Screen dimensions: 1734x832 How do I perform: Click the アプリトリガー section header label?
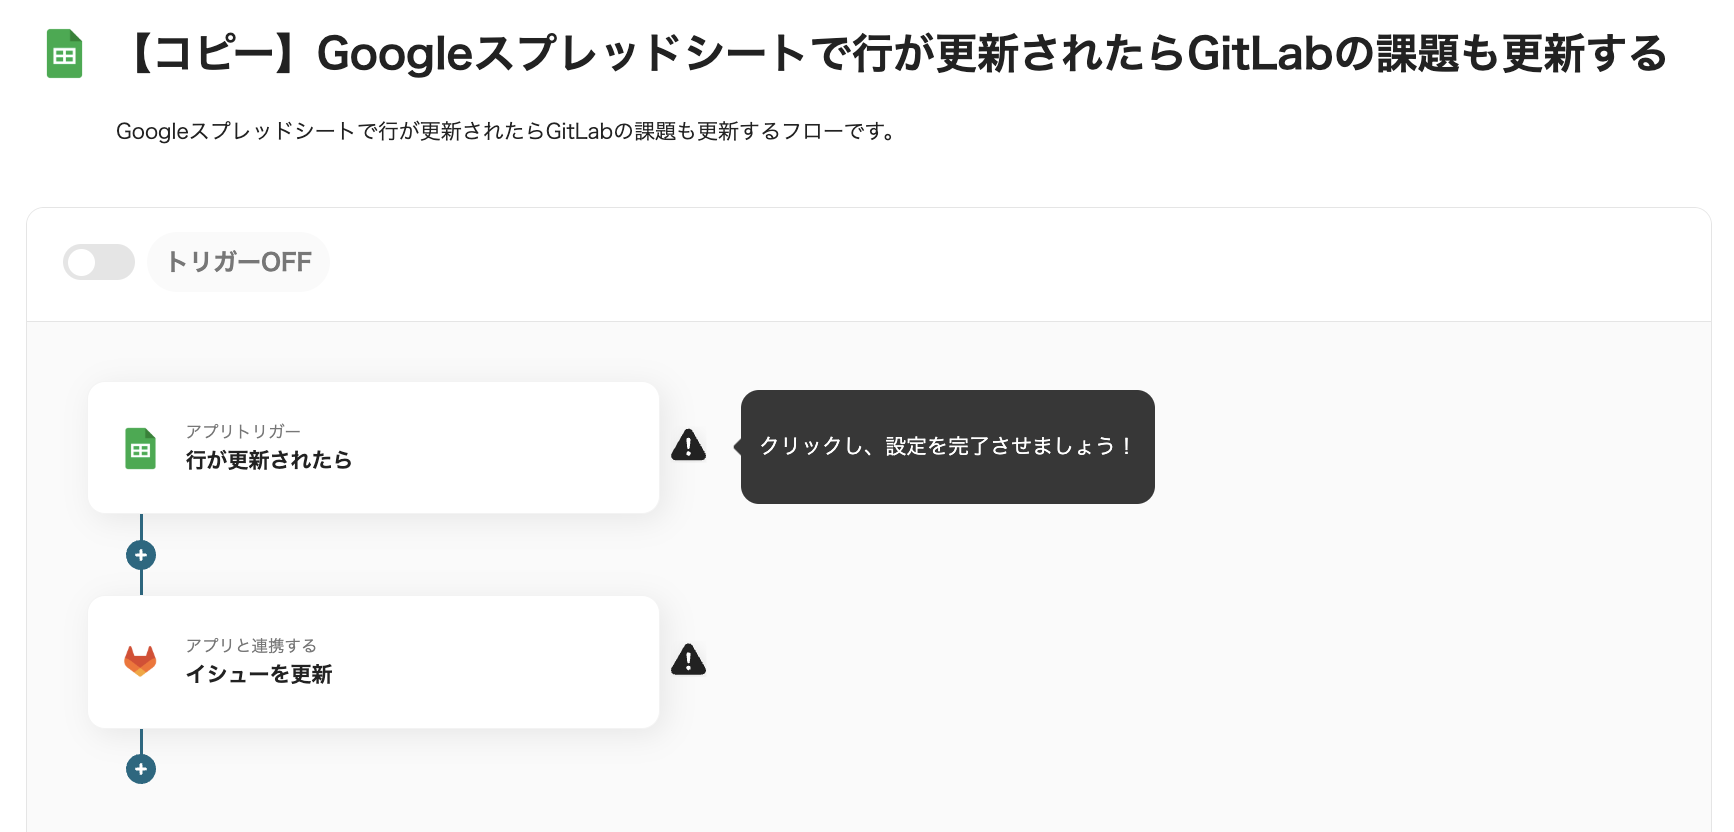pos(245,430)
